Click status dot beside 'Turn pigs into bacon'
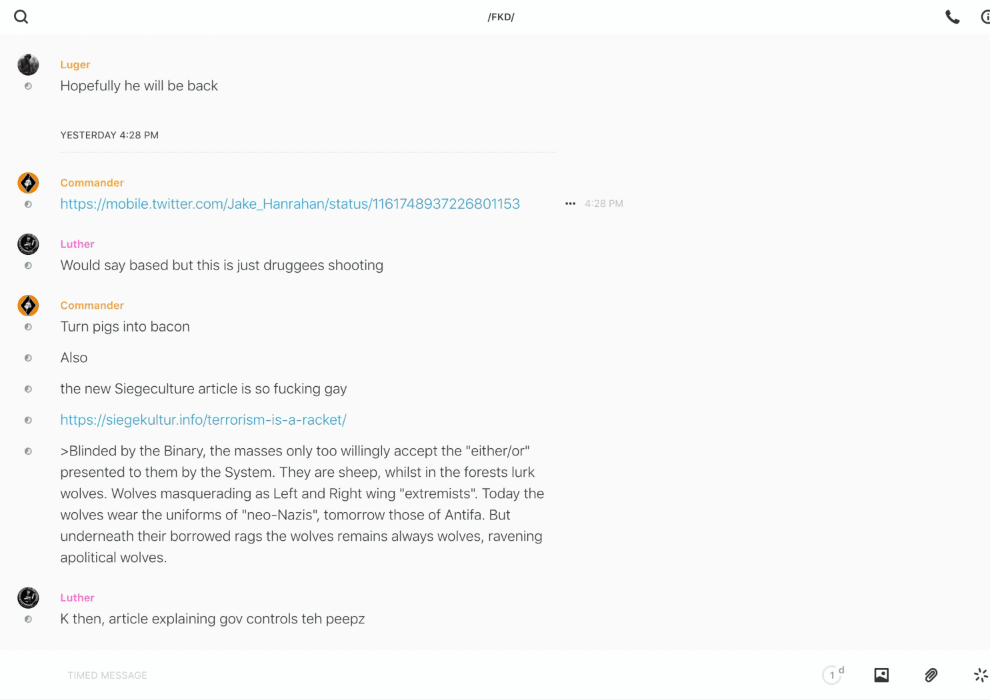This screenshot has height=700, width=990. click(x=28, y=327)
